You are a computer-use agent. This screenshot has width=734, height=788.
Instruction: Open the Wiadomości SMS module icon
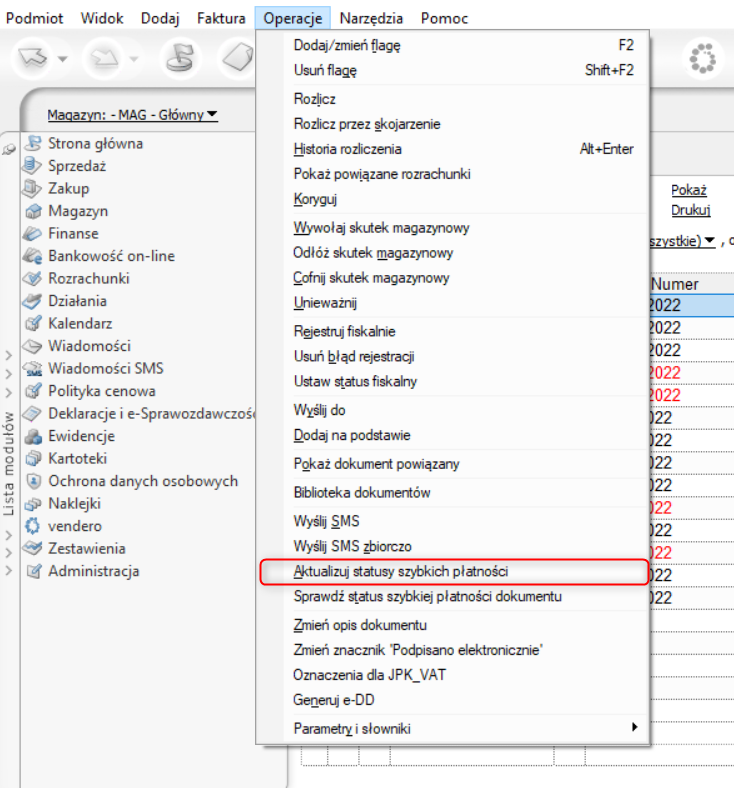pos(33,368)
